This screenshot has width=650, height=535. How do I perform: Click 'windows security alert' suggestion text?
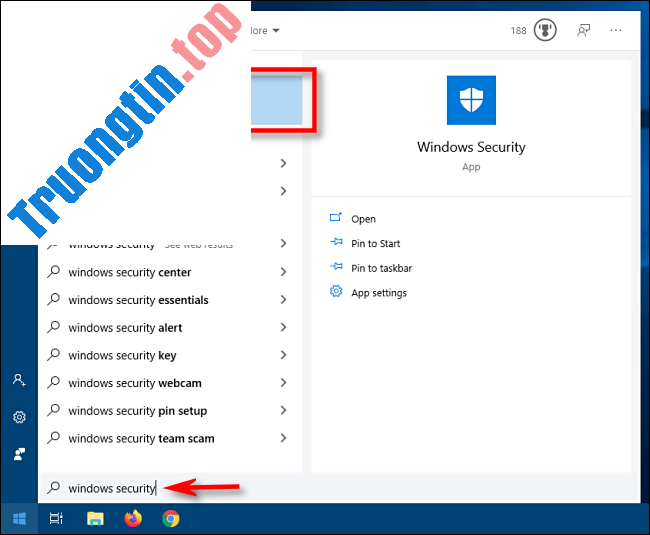coord(125,328)
